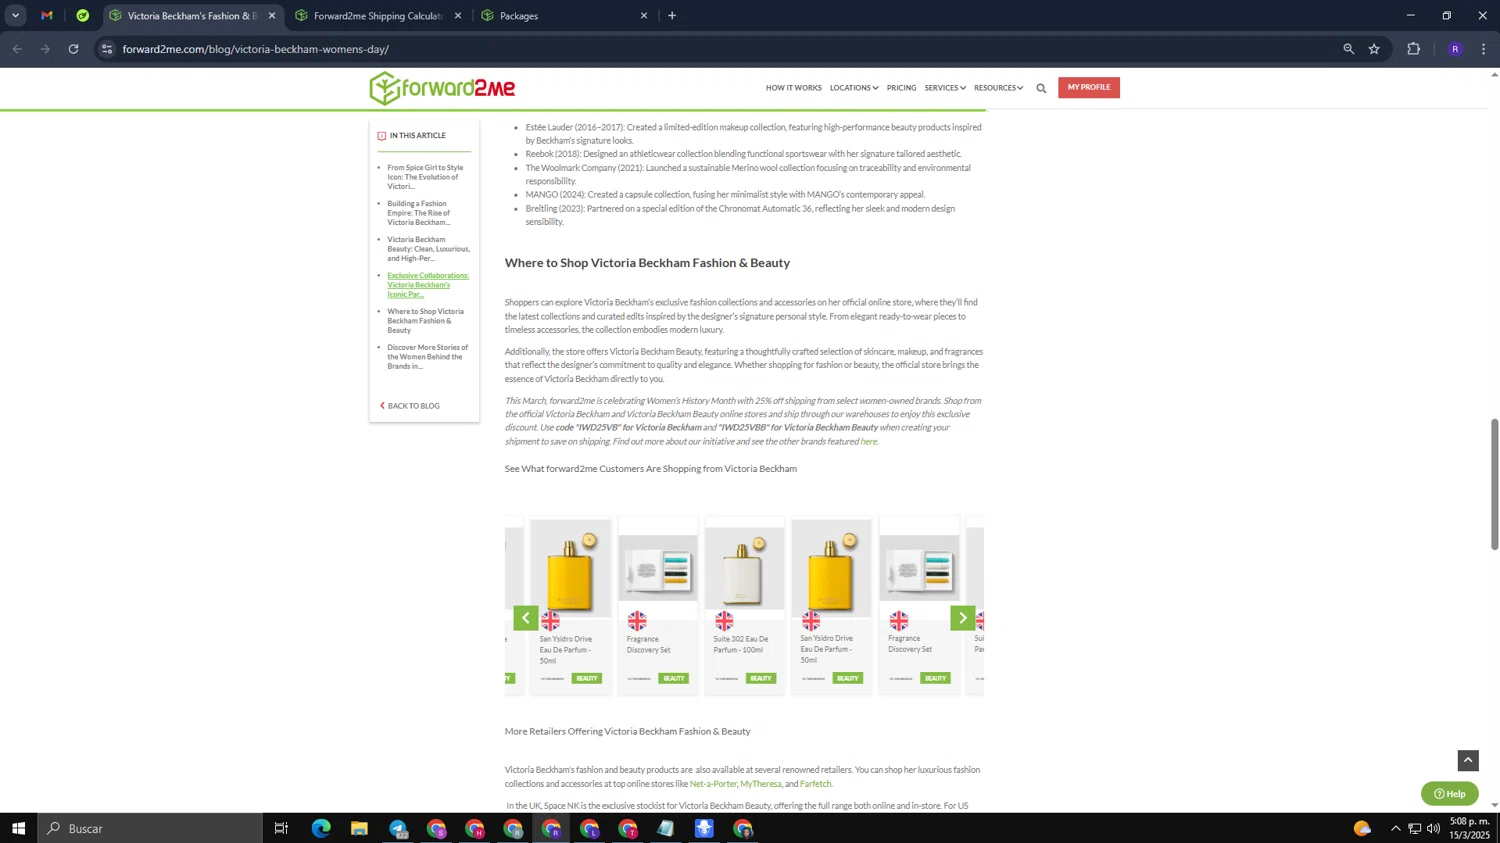This screenshot has height=843, width=1500.
Task: Open the site search magnifier
Action: (x=1041, y=89)
